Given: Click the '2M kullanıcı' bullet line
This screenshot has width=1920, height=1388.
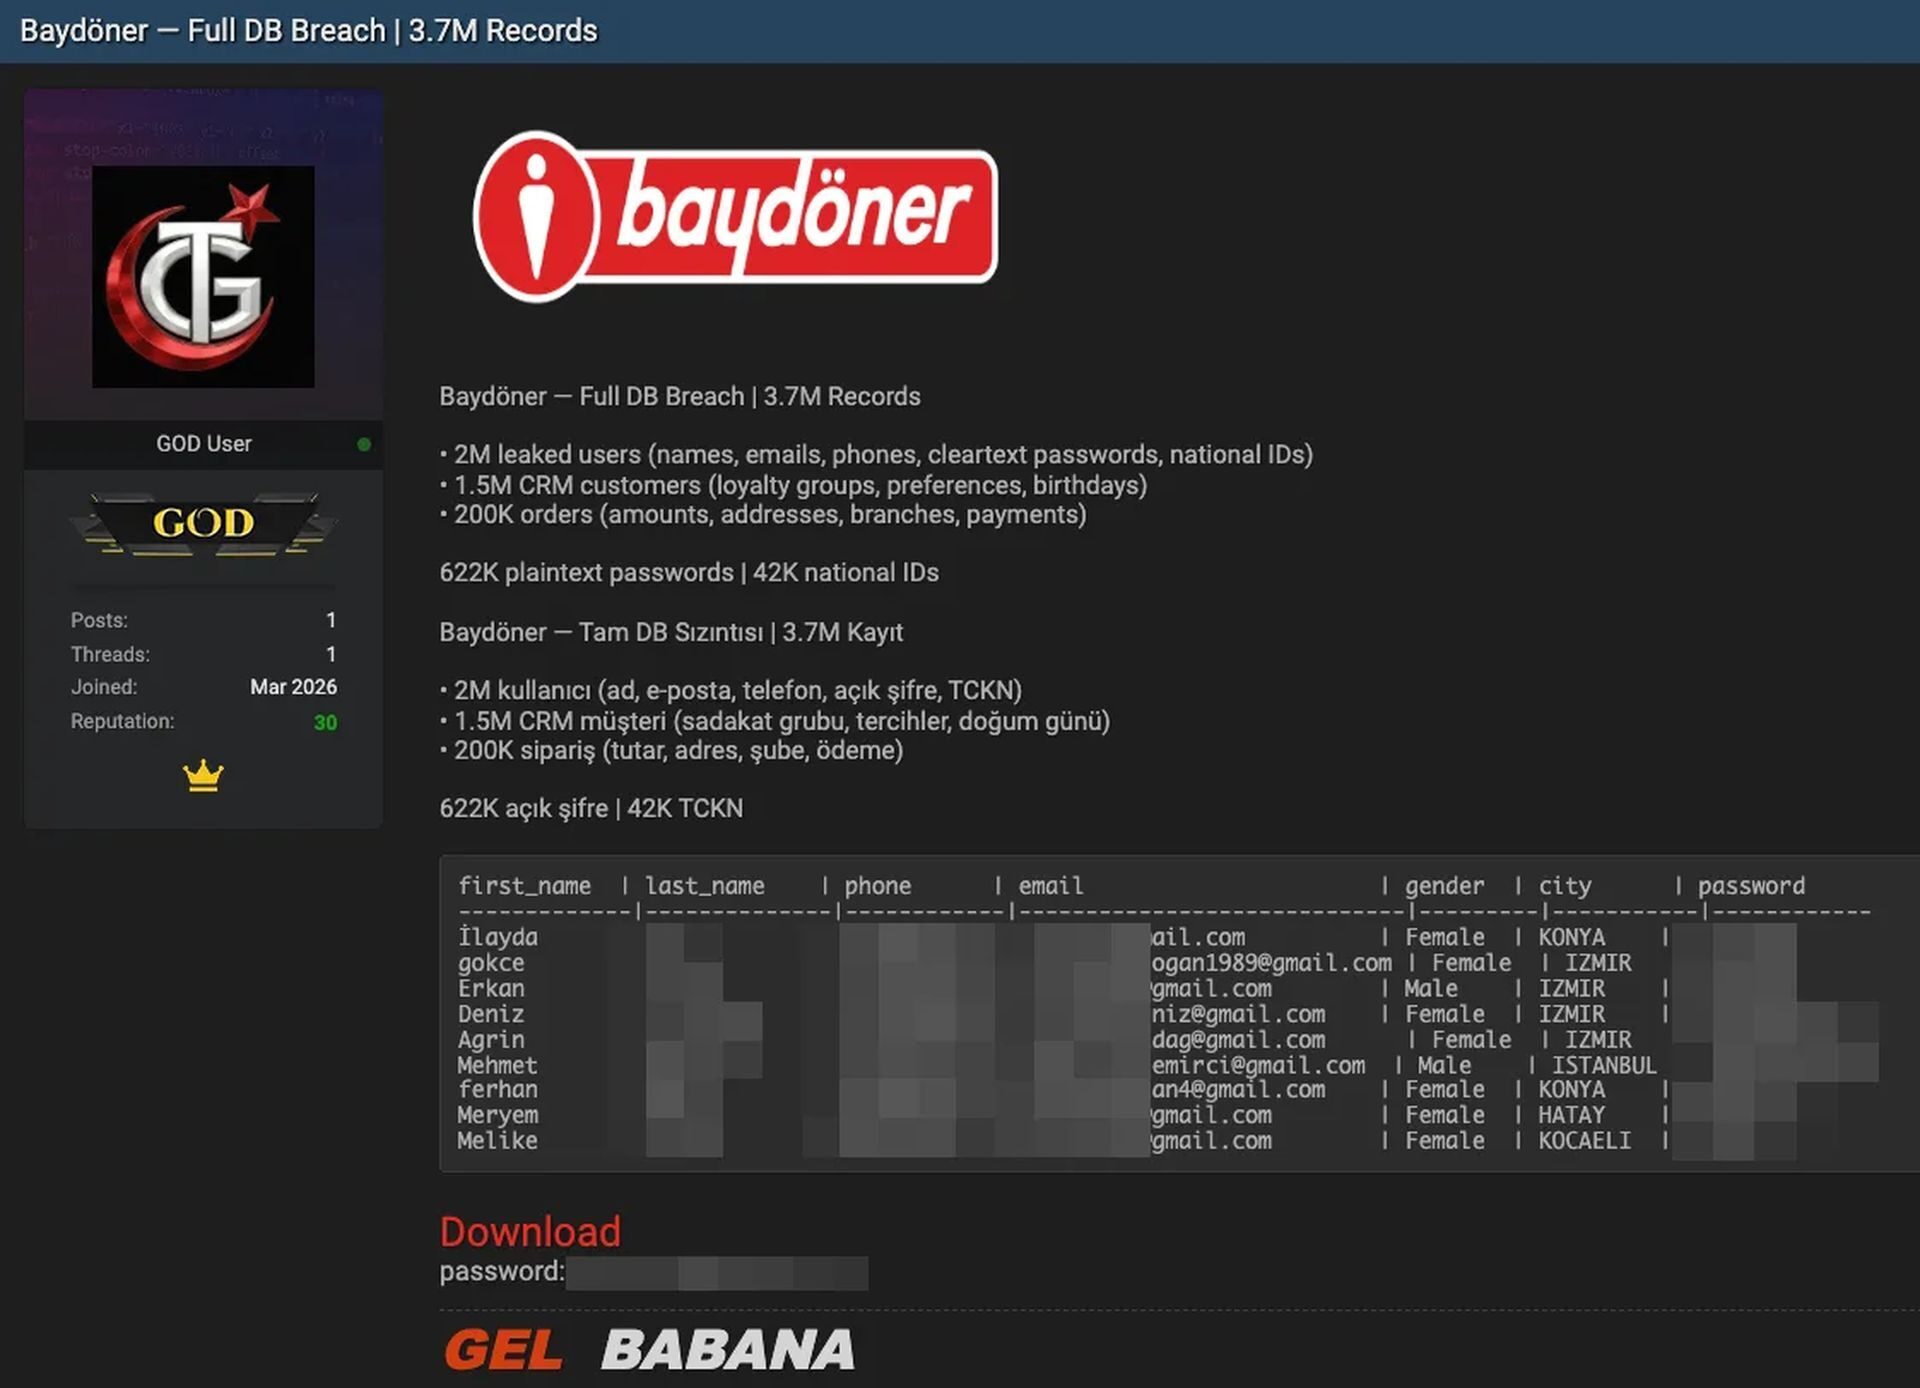Looking at the screenshot, I should tap(731, 690).
